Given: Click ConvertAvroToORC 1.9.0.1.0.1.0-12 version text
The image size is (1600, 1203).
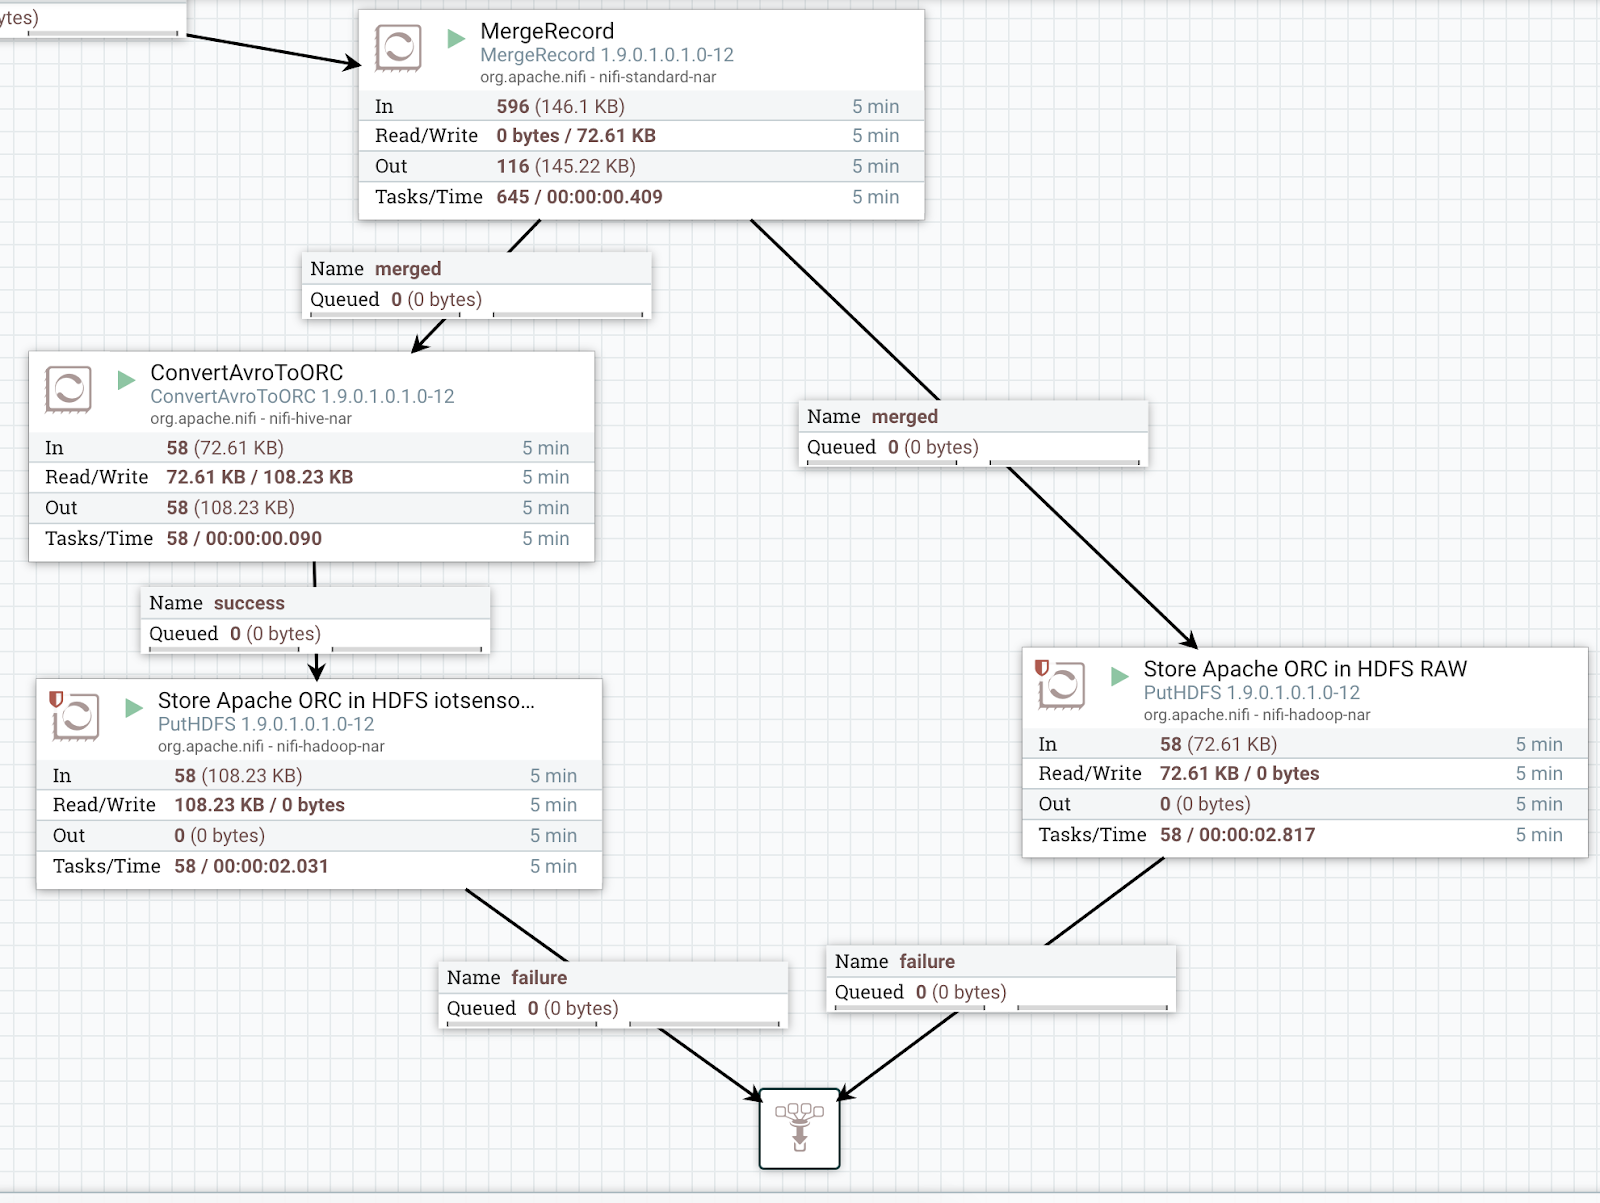Looking at the screenshot, I should [x=302, y=396].
